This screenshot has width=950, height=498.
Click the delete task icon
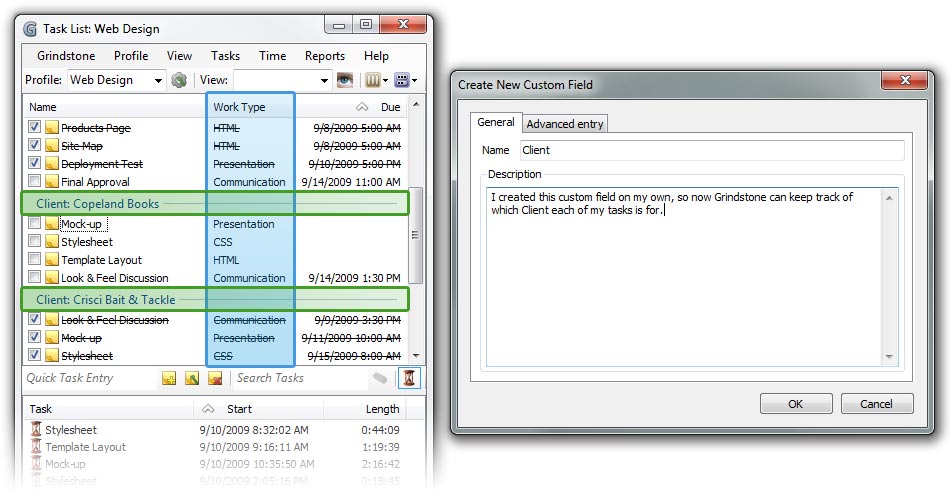point(215,378)
